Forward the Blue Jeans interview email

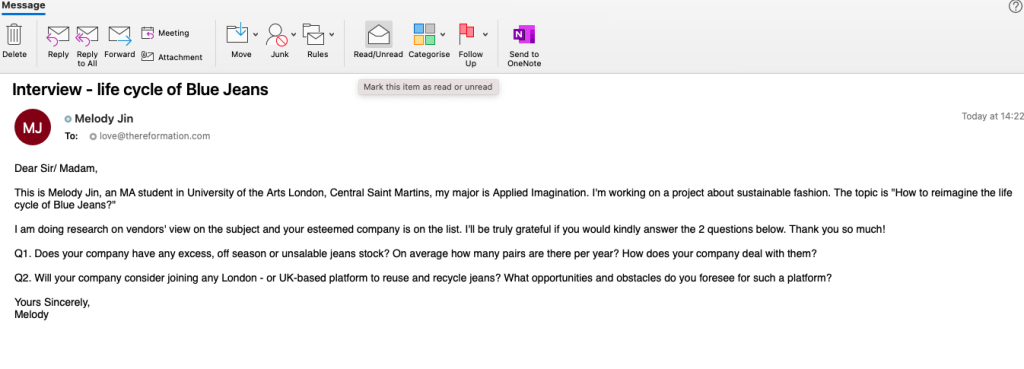click(120, 42)
